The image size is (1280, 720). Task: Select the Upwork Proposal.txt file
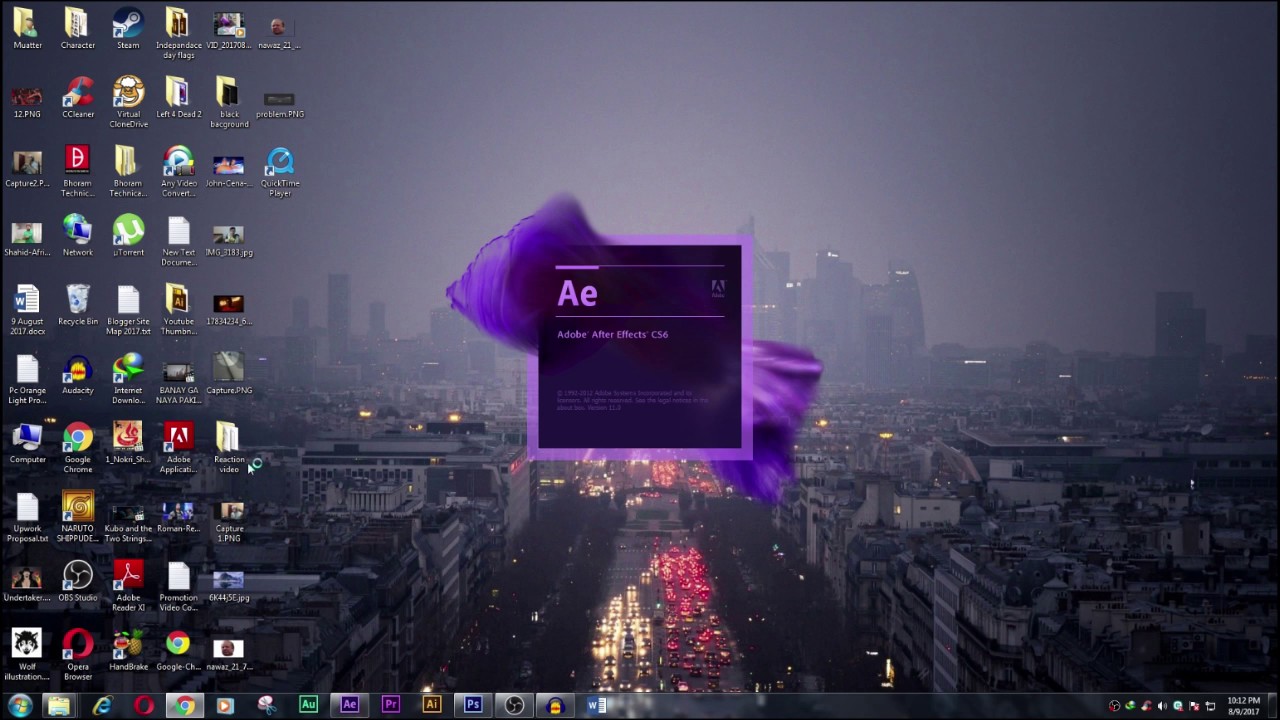pos(27,516)
